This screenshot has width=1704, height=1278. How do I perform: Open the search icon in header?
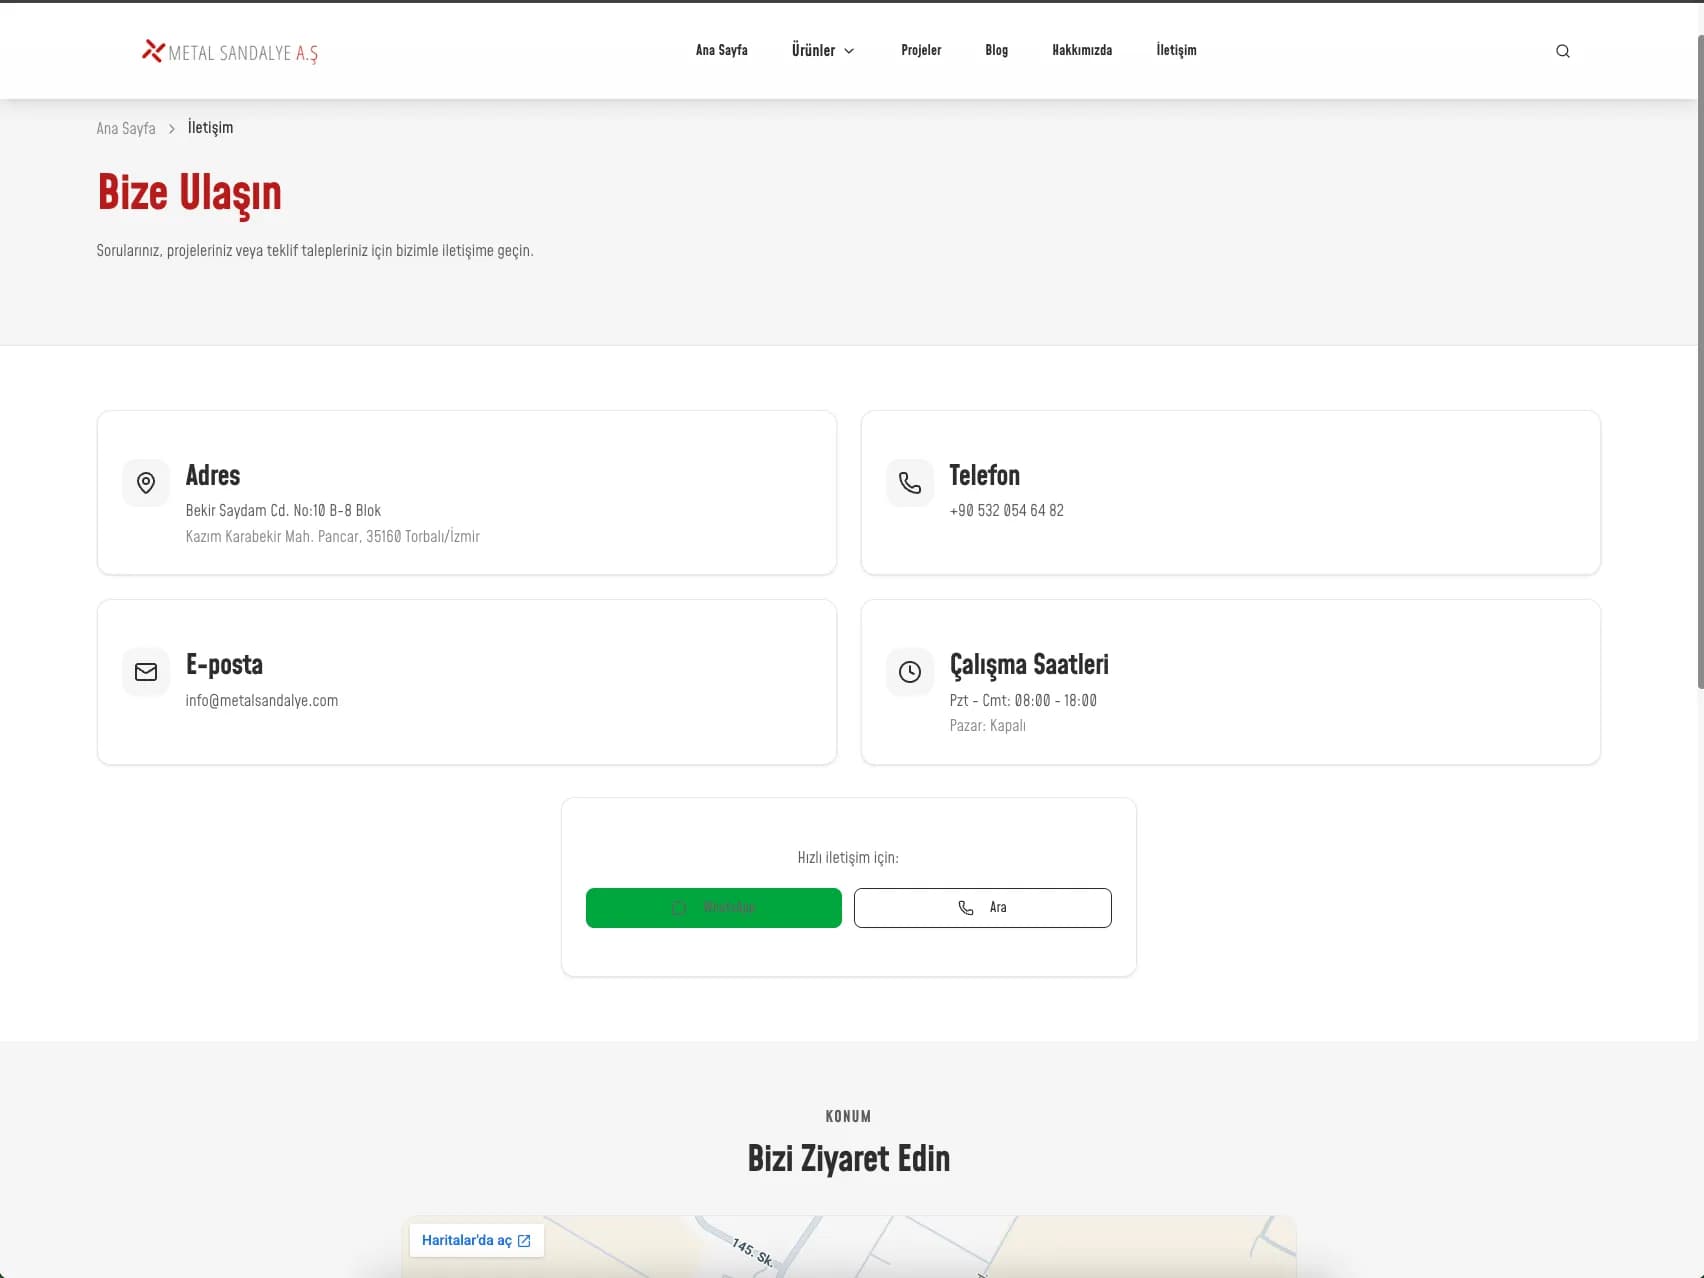1562,51
